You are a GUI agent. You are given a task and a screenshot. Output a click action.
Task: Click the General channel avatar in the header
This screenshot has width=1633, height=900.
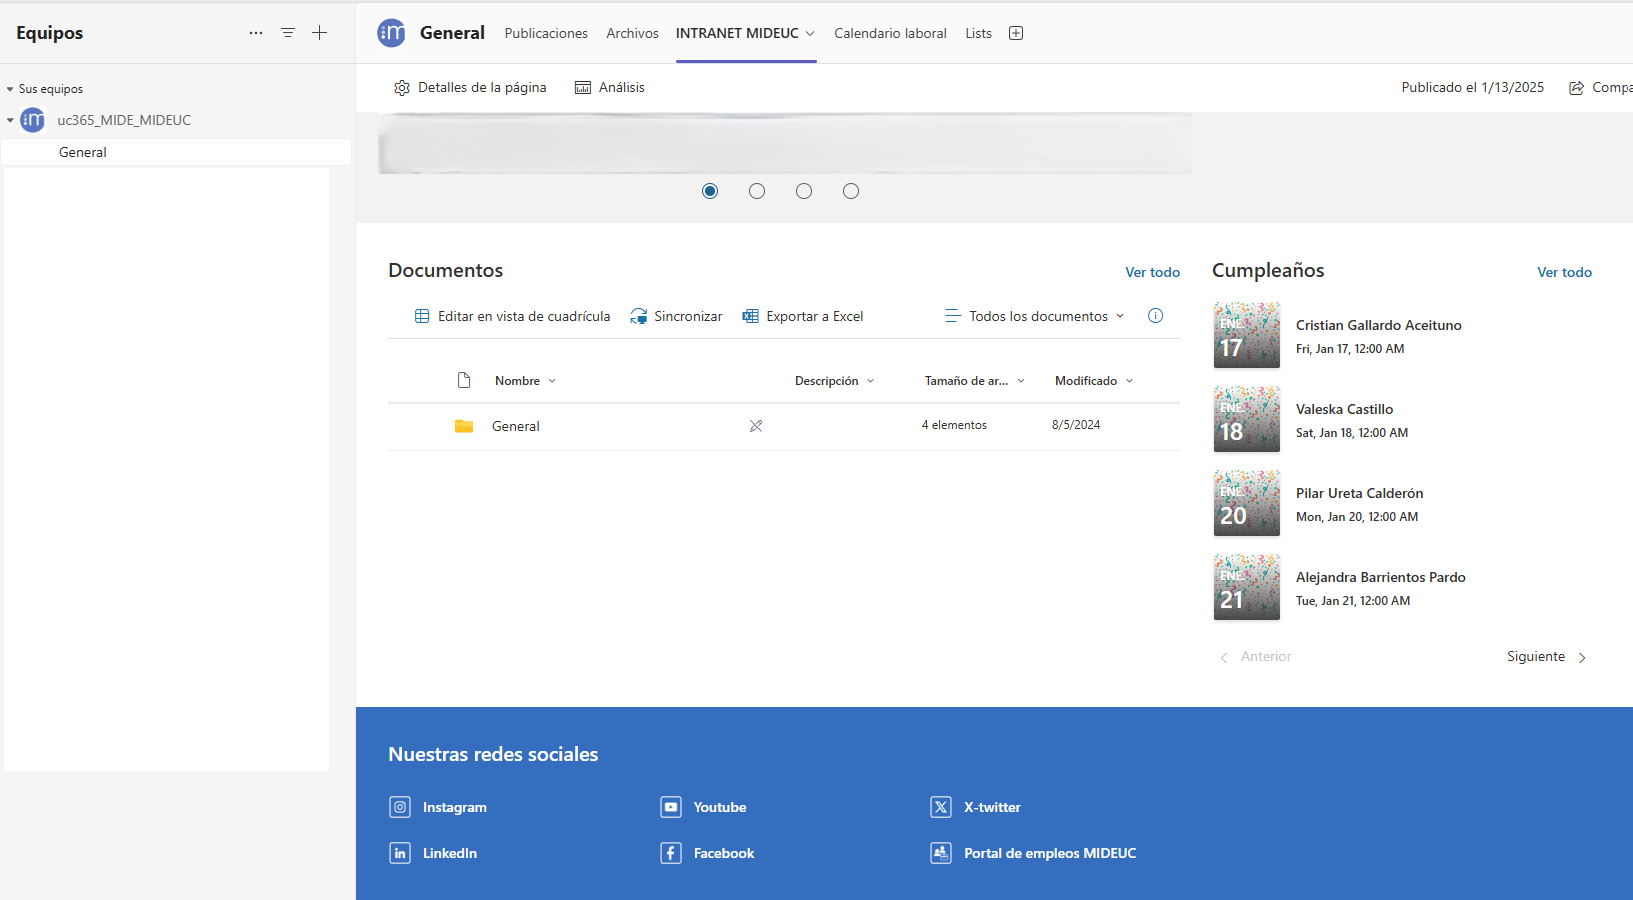click(x=391, y=33)
